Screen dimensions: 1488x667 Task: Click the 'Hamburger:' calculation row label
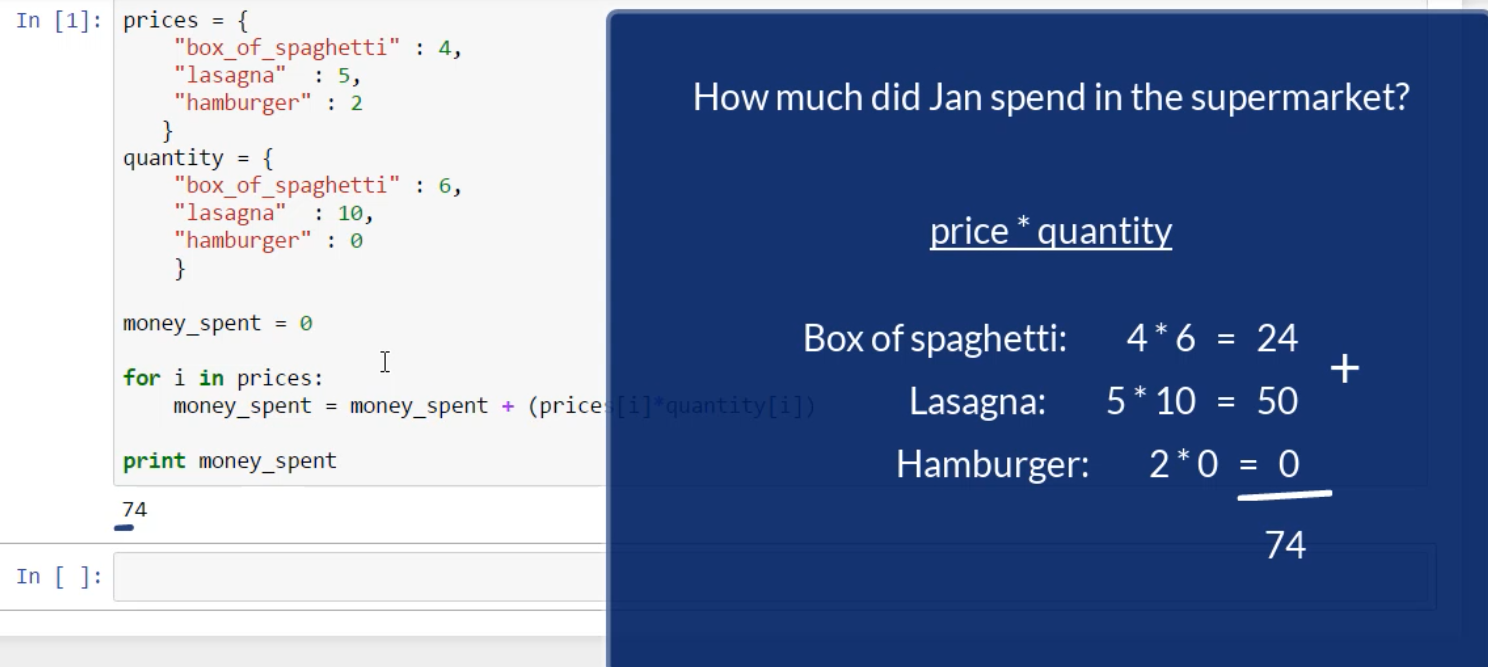(x=992, y=464)
